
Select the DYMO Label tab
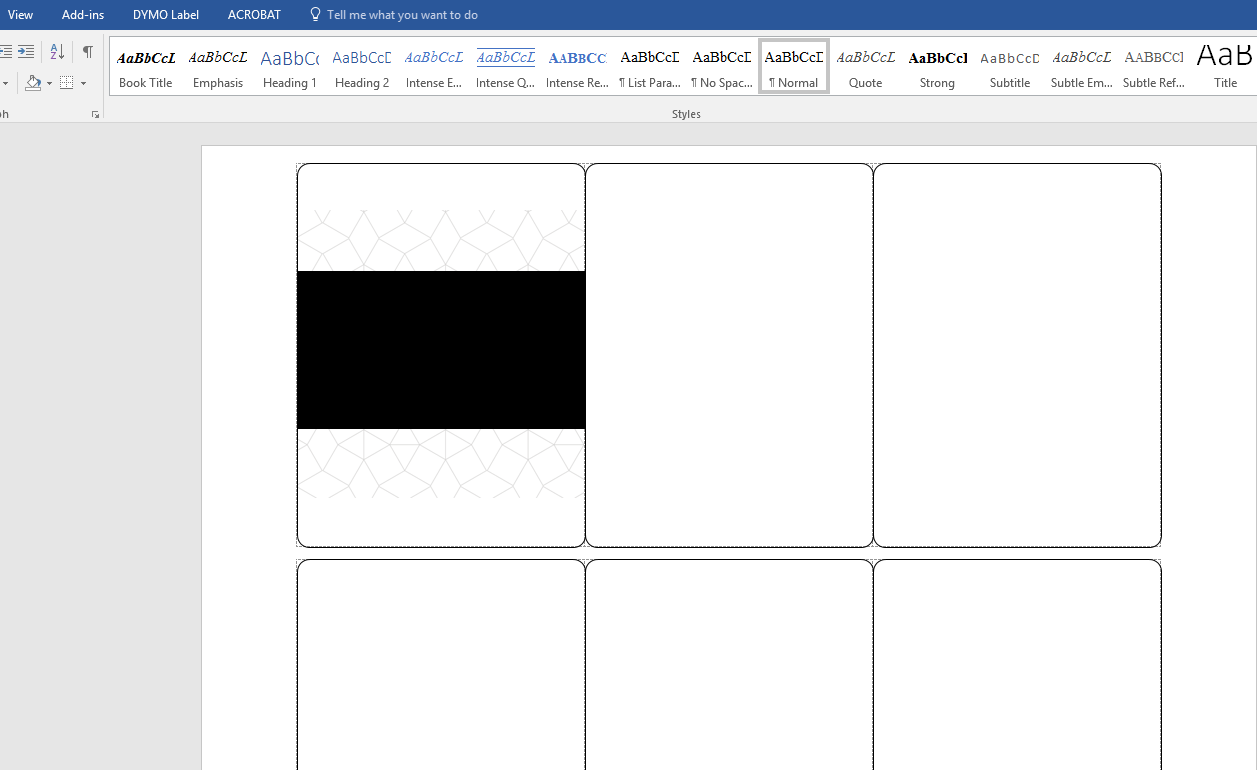point(165,14)
